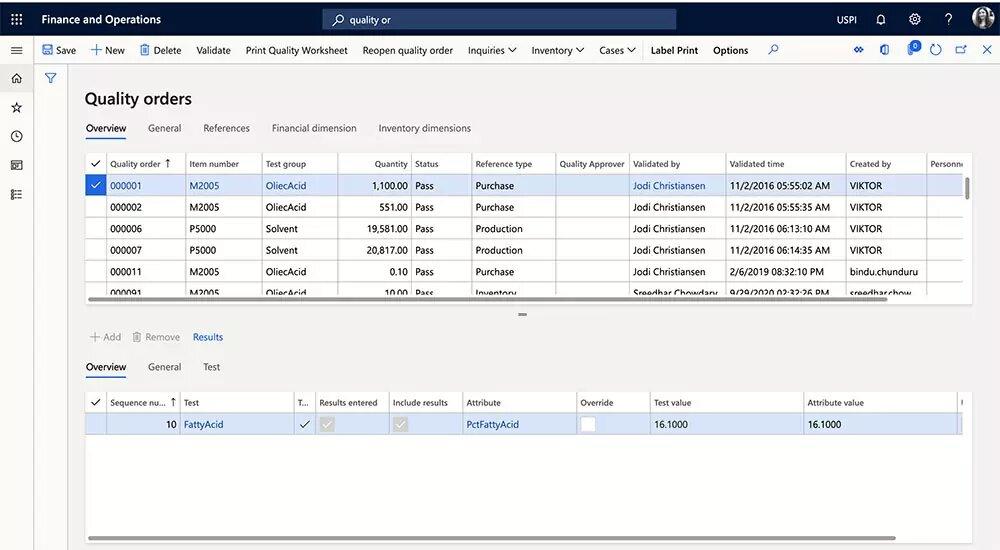Viewport: 1000px width, 550px height.
Task: Open in Microsoft Office icon
Action: [x=885, y=50]
